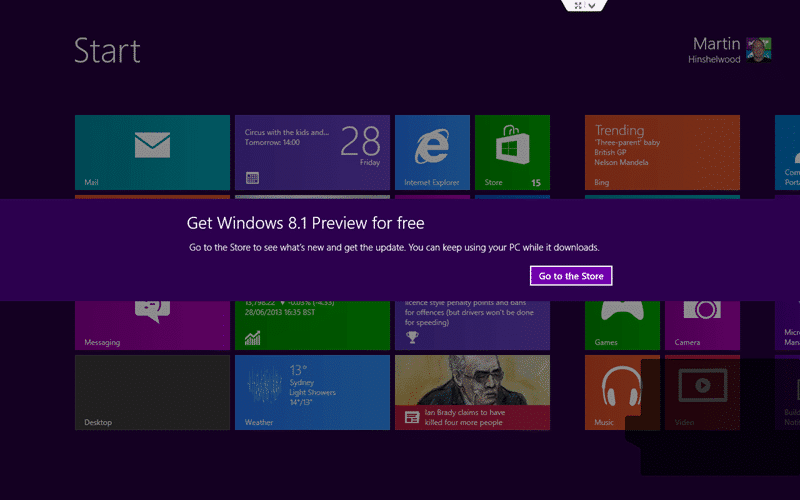This screenshot has height=500, width=800.
Task: Click the Start heading text
Action: [x=107, y=51]
